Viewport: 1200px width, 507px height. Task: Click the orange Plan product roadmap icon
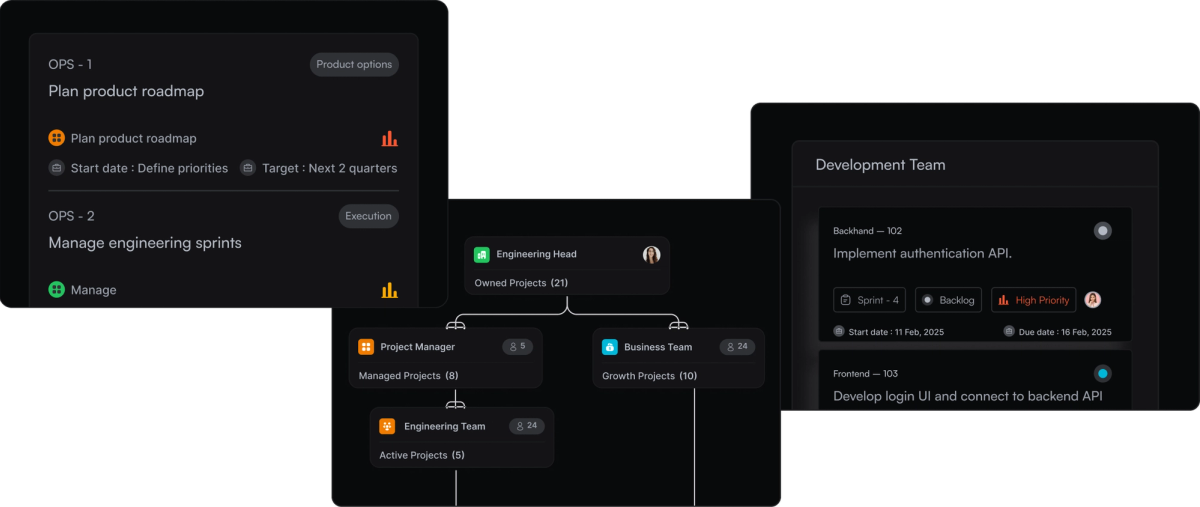tap(57, 138)
